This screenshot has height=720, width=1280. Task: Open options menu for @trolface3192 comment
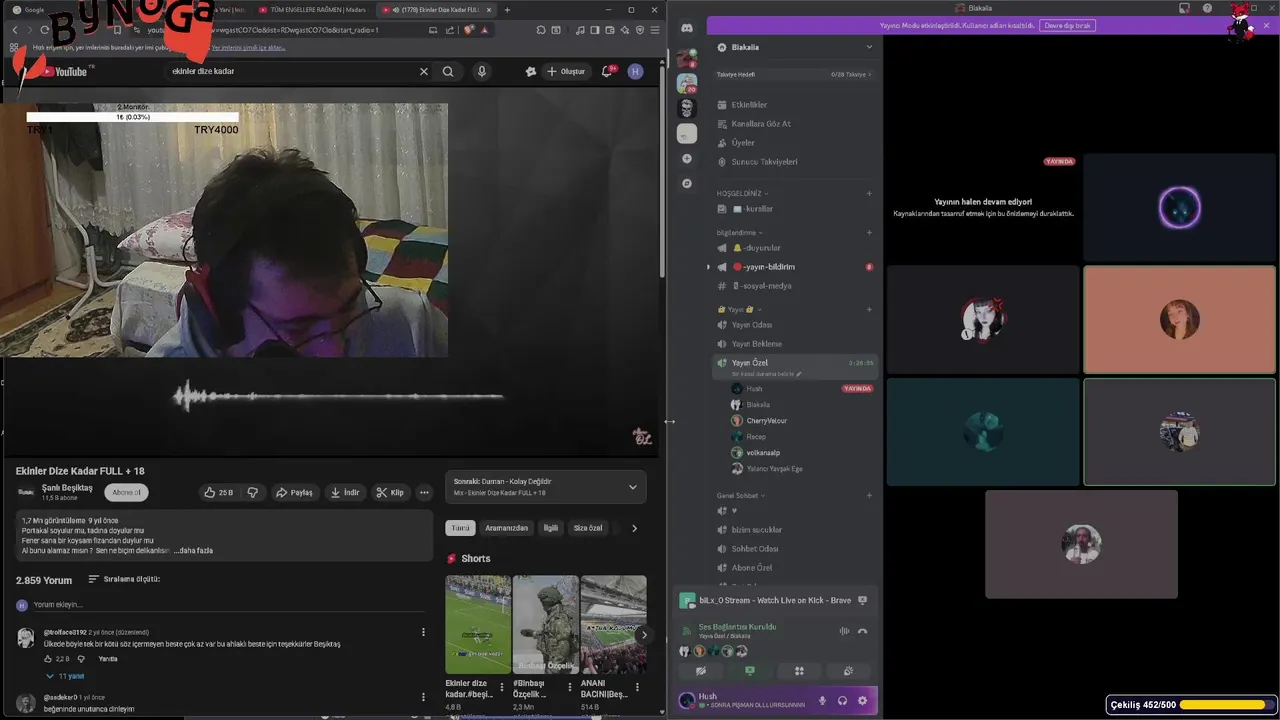tap(423, 632)
